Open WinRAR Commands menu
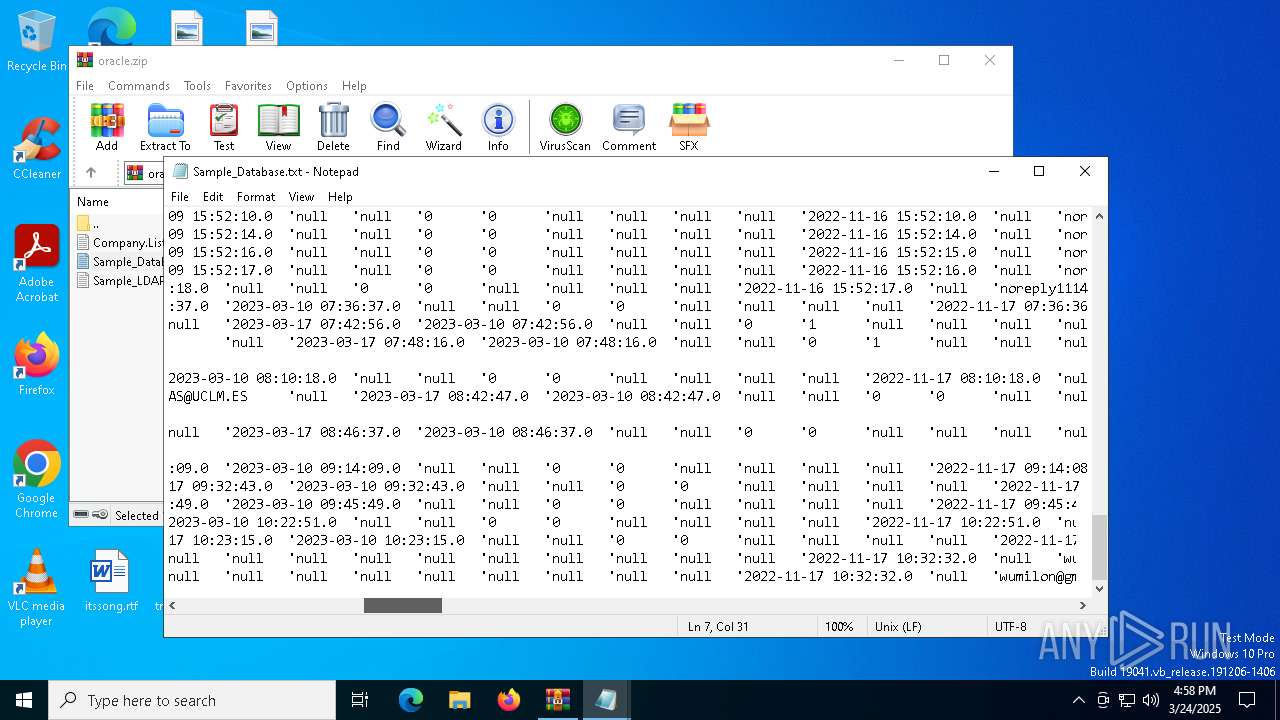 point(139,86)
